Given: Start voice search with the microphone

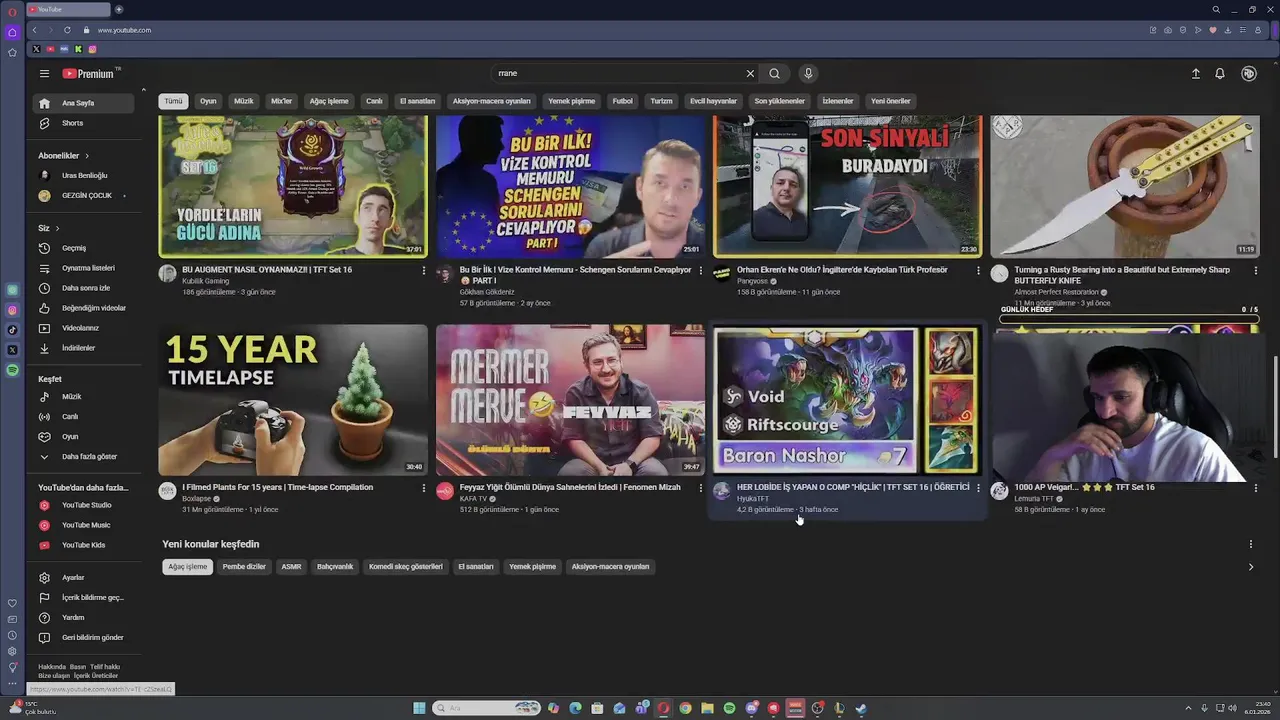Looking at the screenshot, I should 808,73.
